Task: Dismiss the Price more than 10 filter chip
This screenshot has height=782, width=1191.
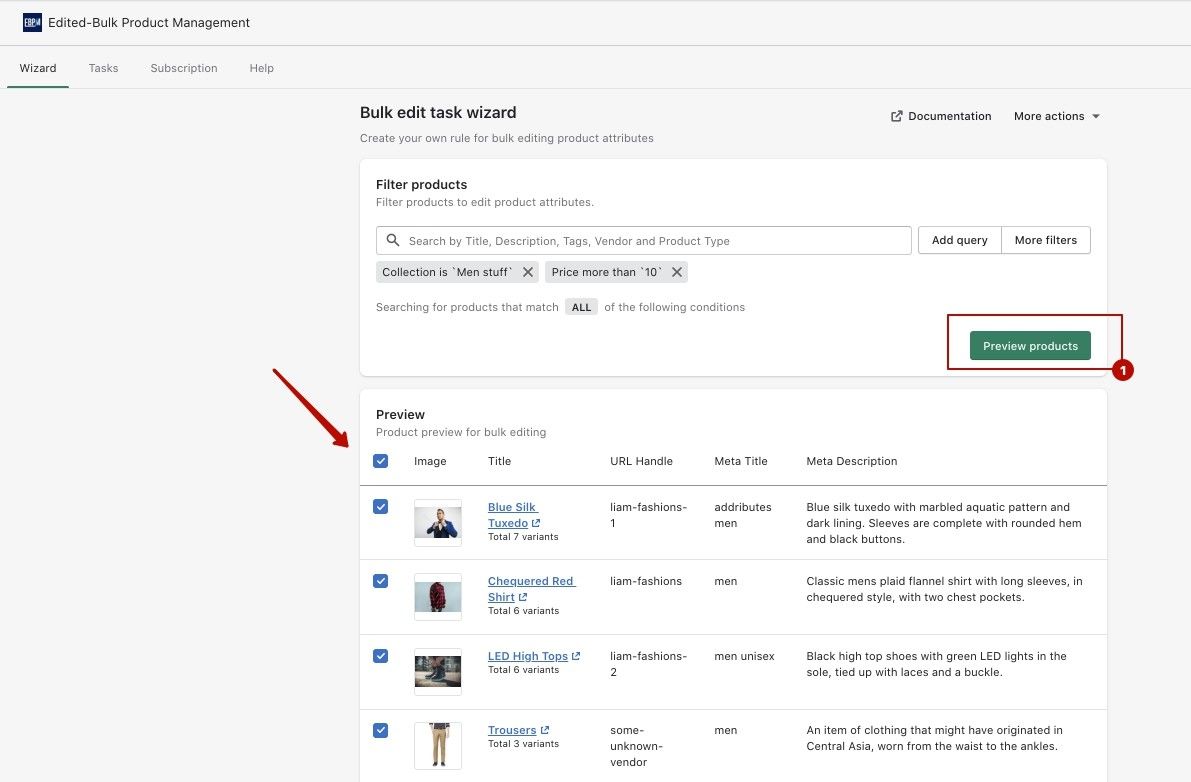Action: (x=677, y=271)
